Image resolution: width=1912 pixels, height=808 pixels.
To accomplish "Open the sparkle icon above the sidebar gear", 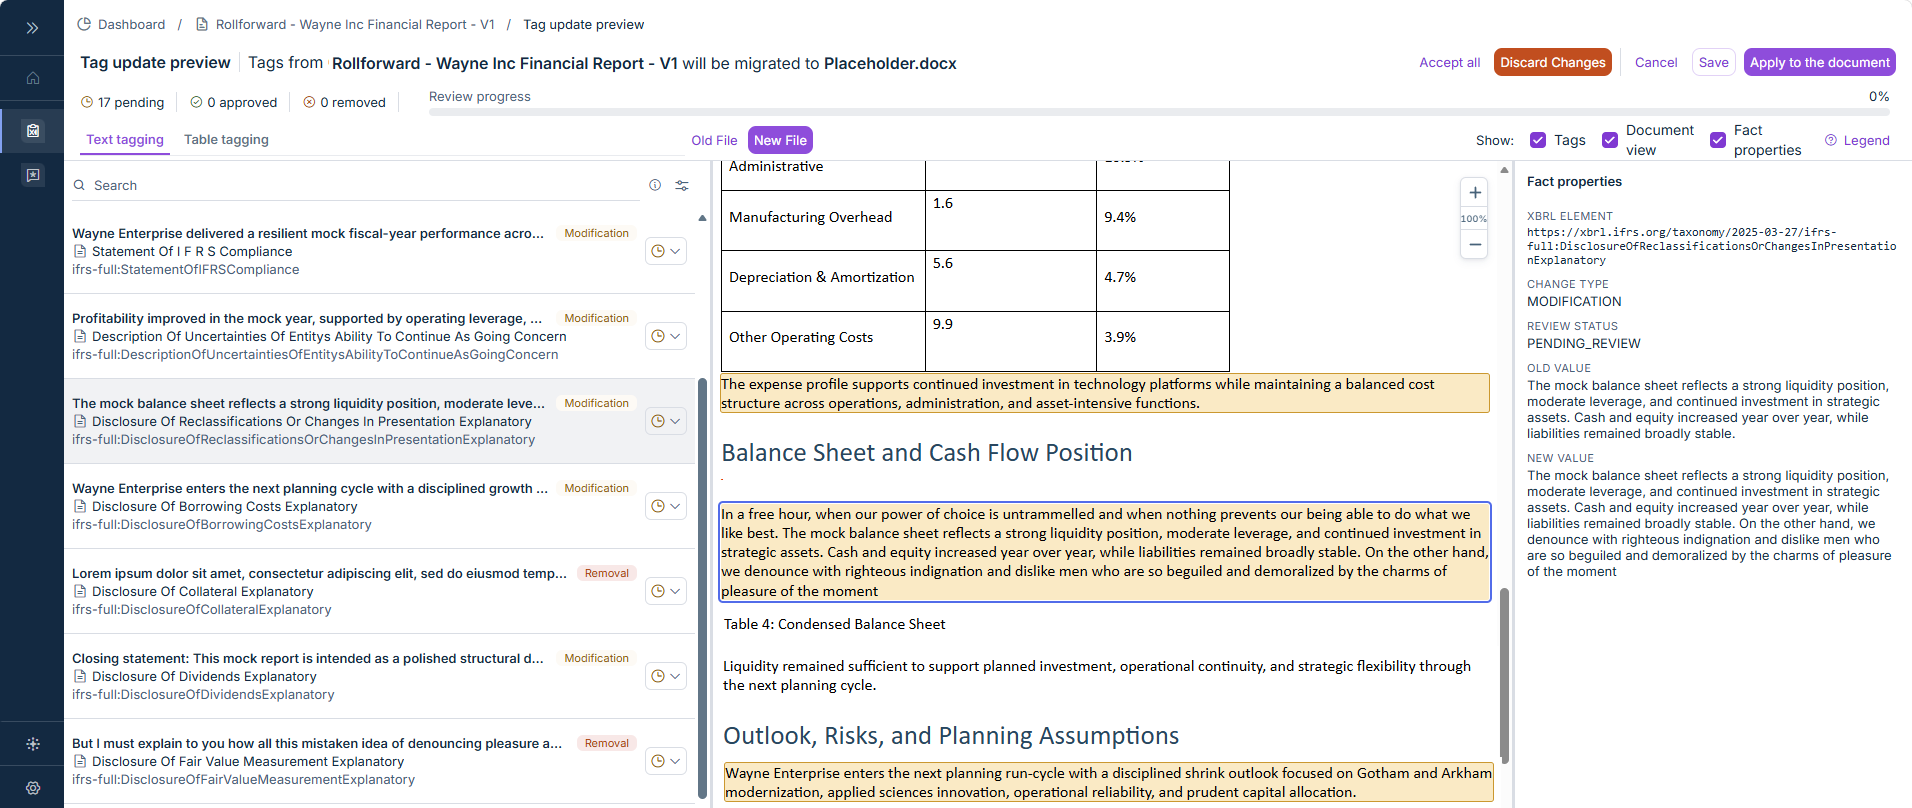I will coord(33,744).
